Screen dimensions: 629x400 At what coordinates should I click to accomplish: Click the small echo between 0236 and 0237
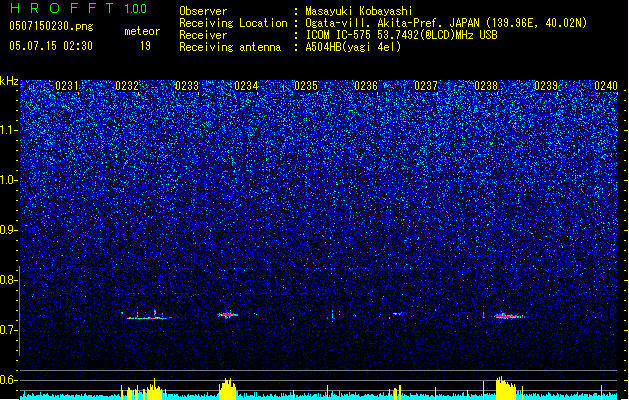397,314
